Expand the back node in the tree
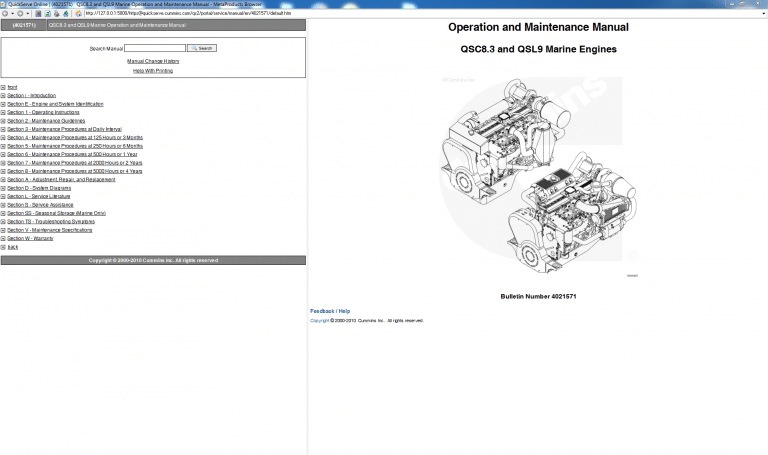Viewport: 768px width, 455px height. 3,247
